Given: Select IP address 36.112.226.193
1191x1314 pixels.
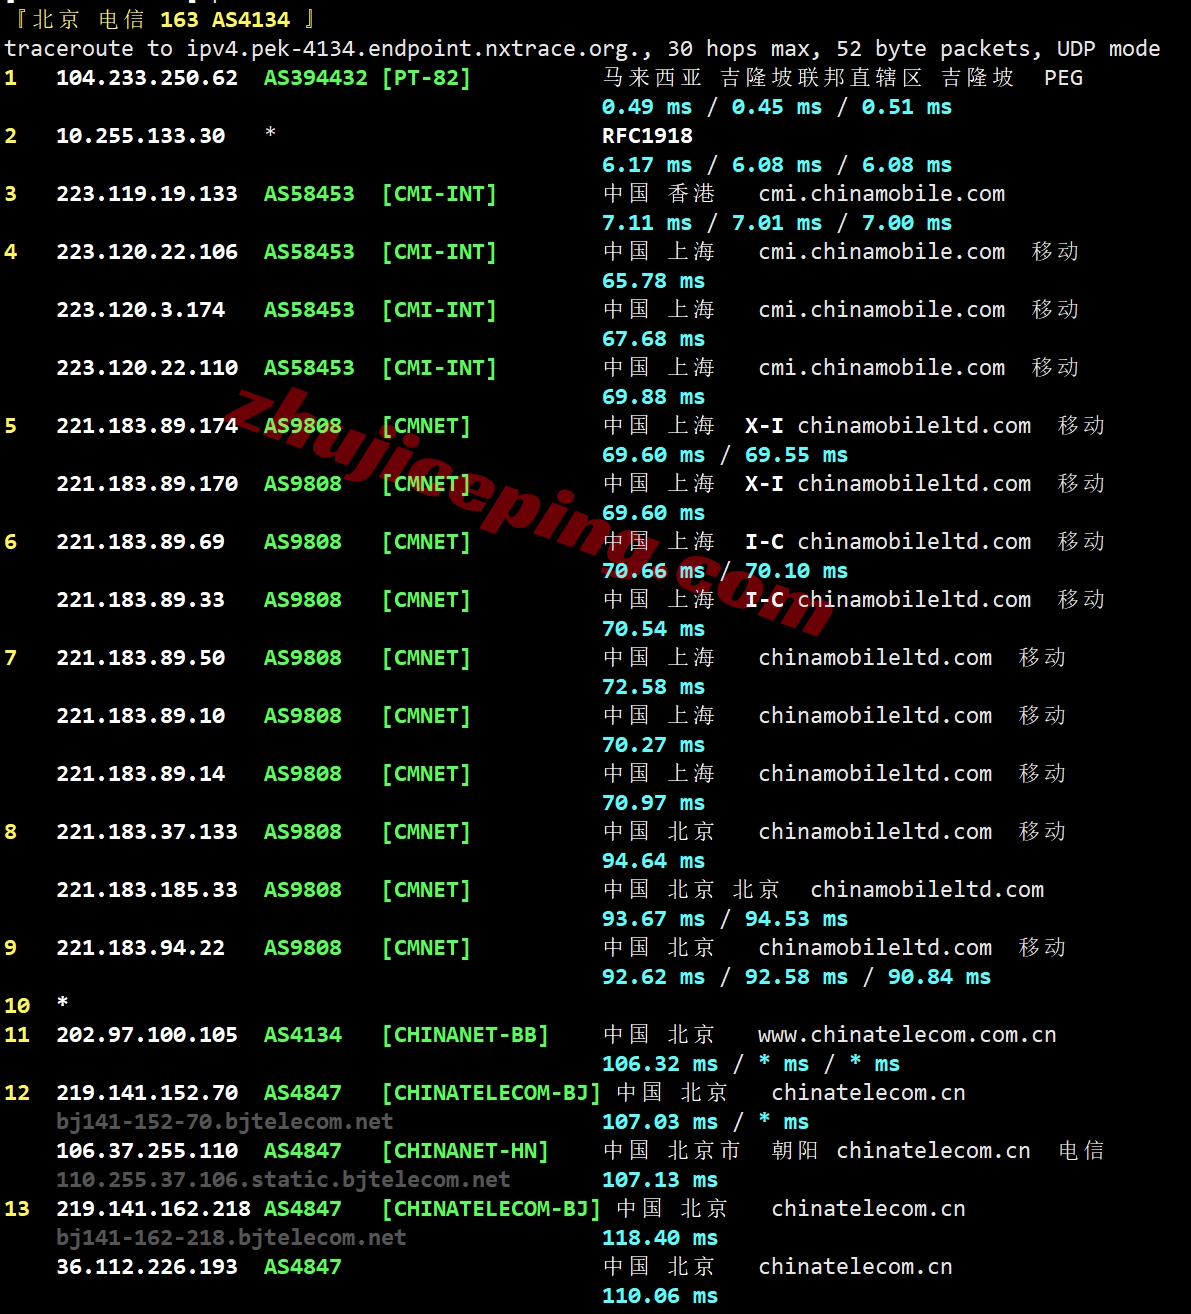Looking at the screenshot, I should coord(147,1267).
